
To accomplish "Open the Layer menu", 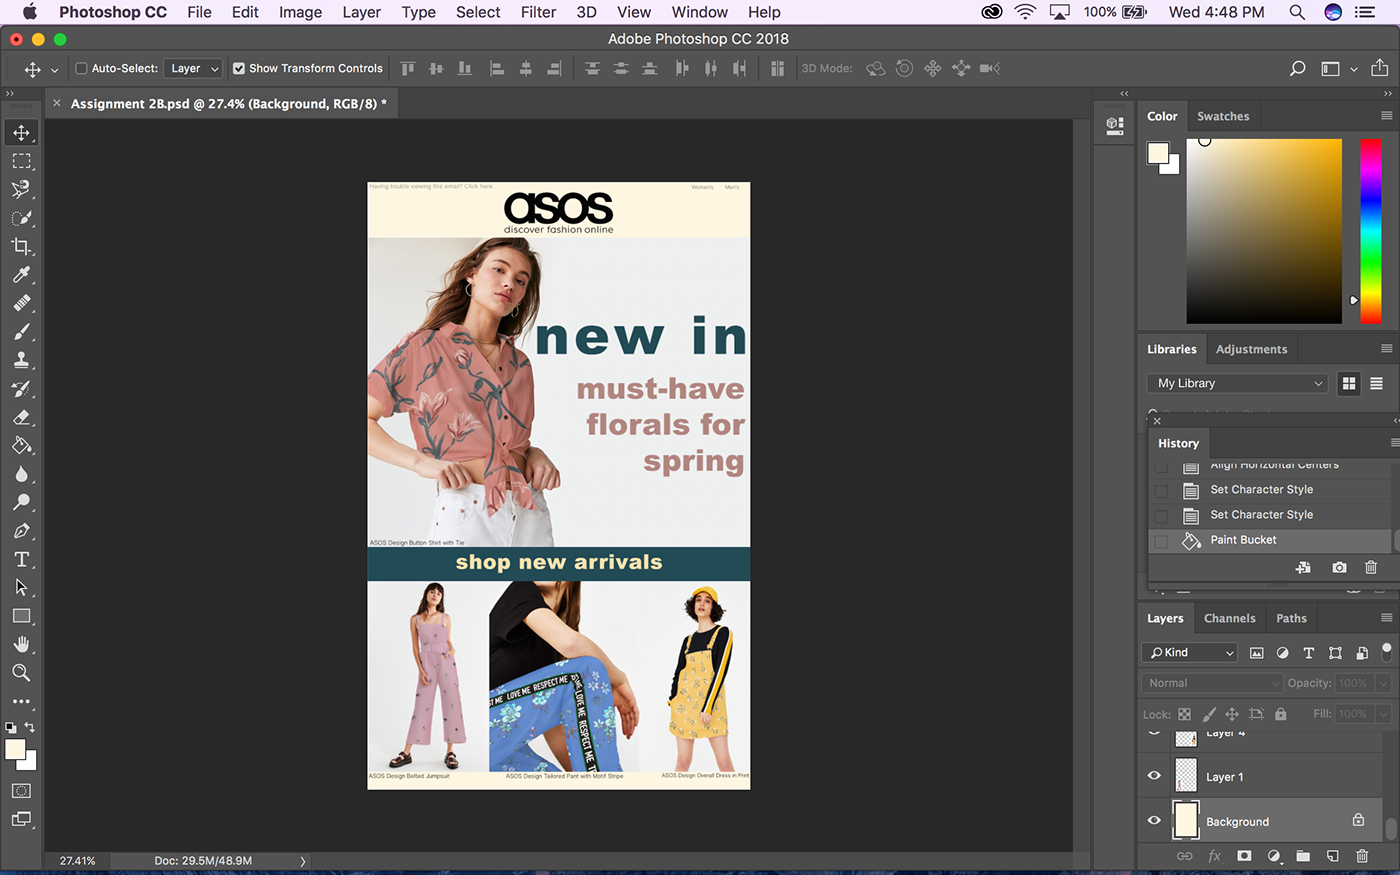I will coord(361,12).
